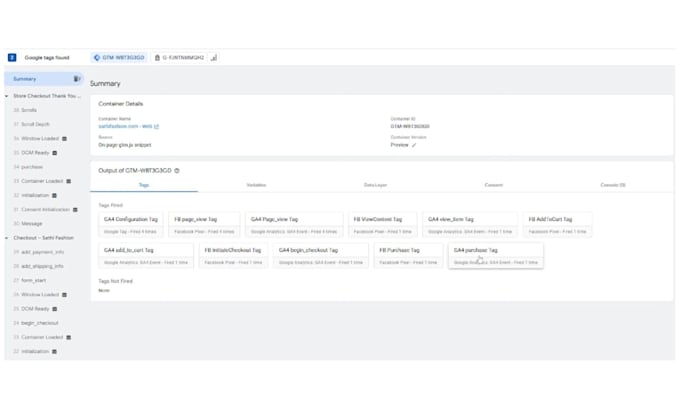
Task: Click external link icon beside container name
Action: click(x=157, y=127)
